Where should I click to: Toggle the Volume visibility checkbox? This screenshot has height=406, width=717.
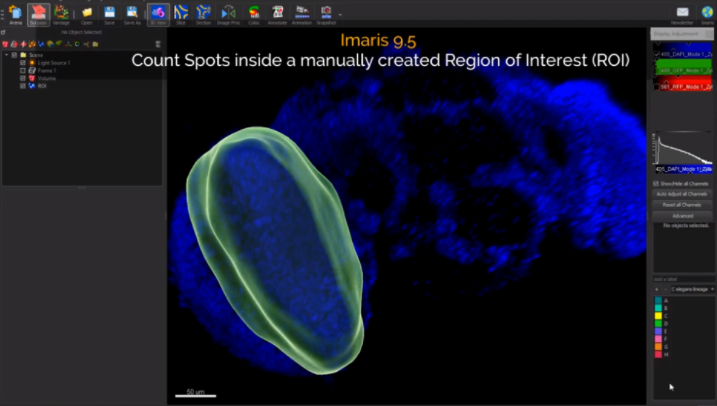(x=23, y=78)
